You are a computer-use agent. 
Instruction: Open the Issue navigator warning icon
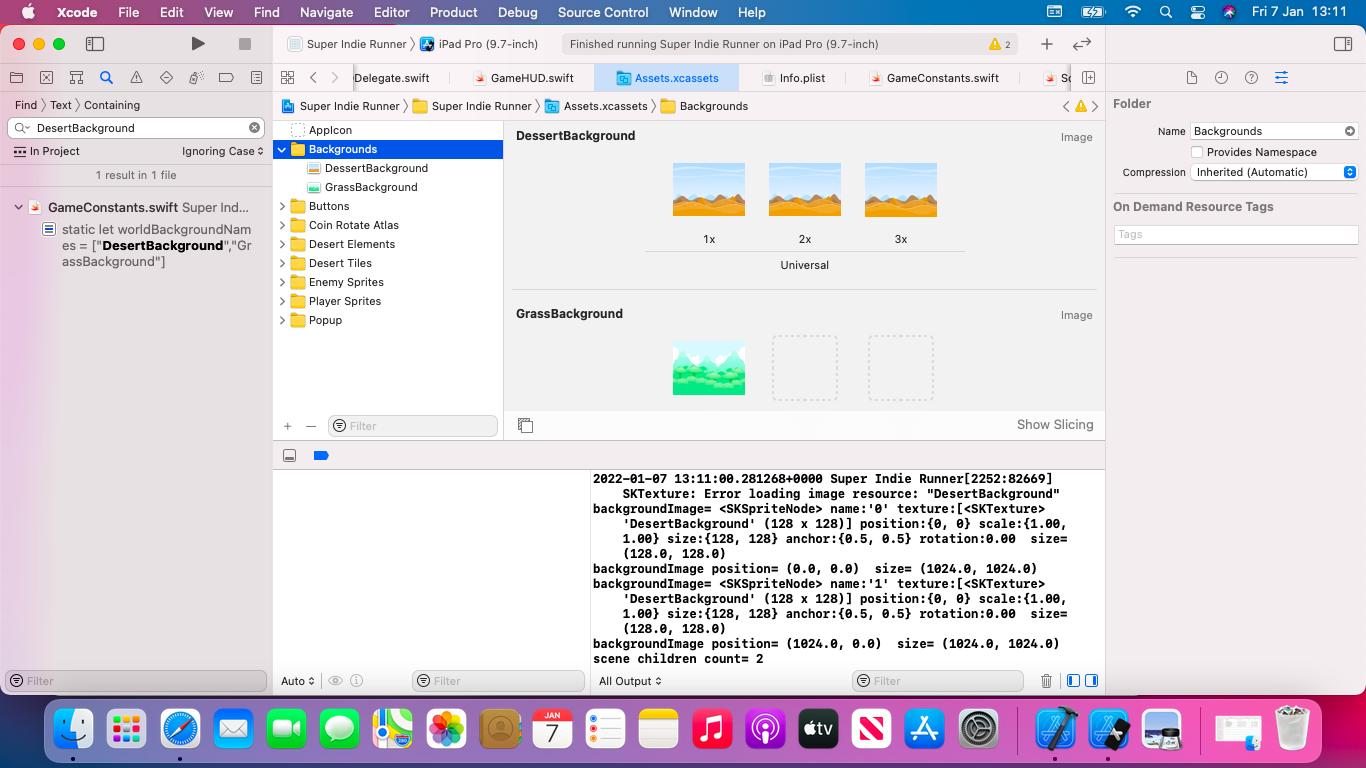tap(136, 78)
